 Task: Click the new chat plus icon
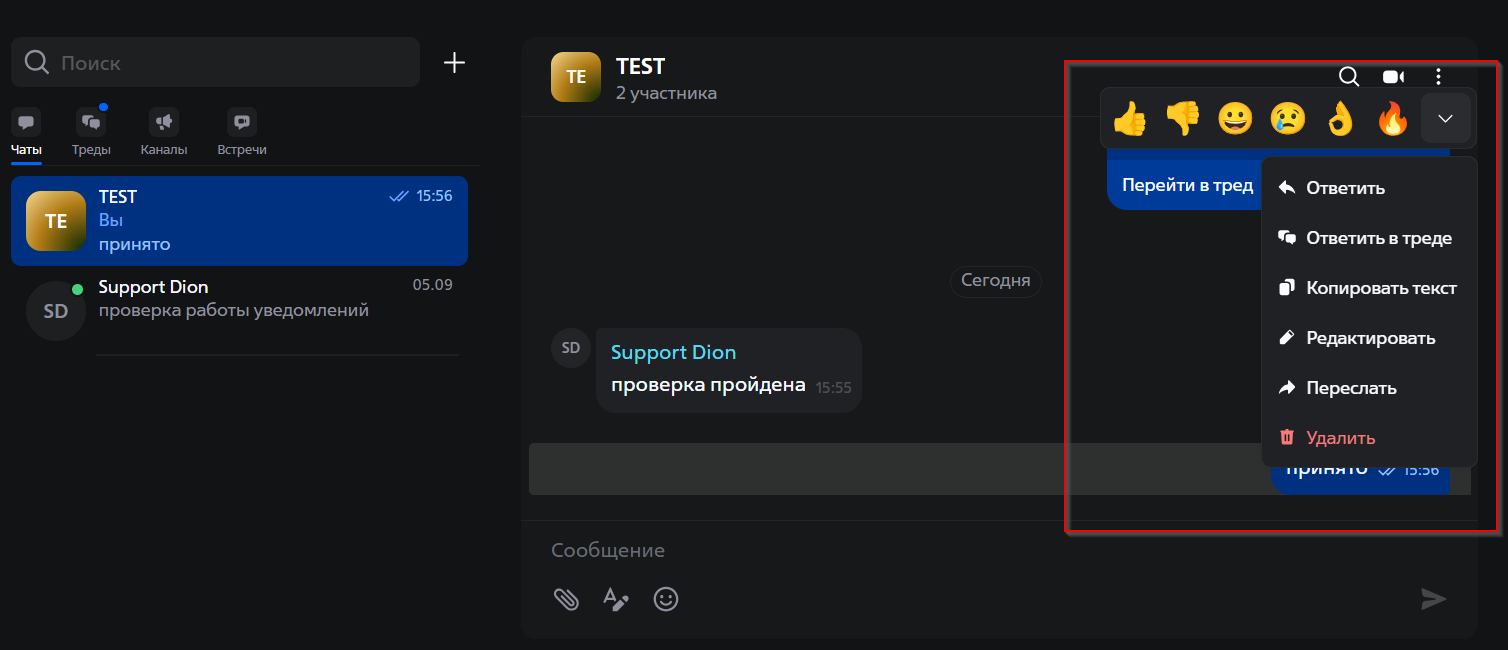(x=454, y=63)
